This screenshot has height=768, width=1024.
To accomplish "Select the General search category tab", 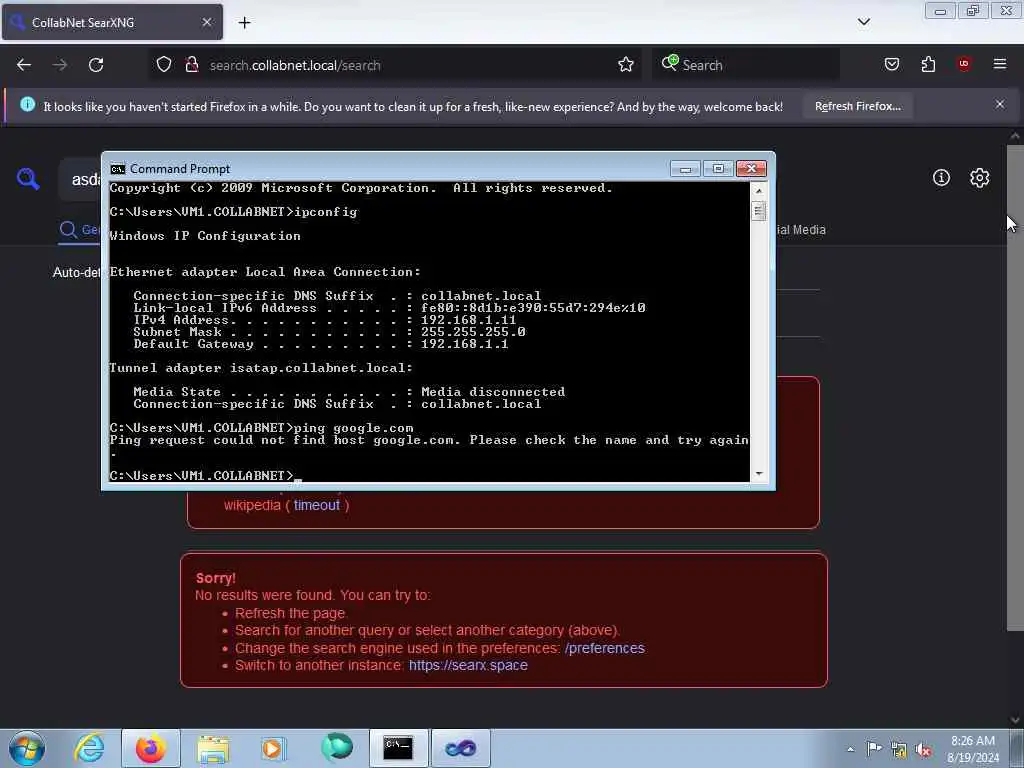I will pos(80,230).
